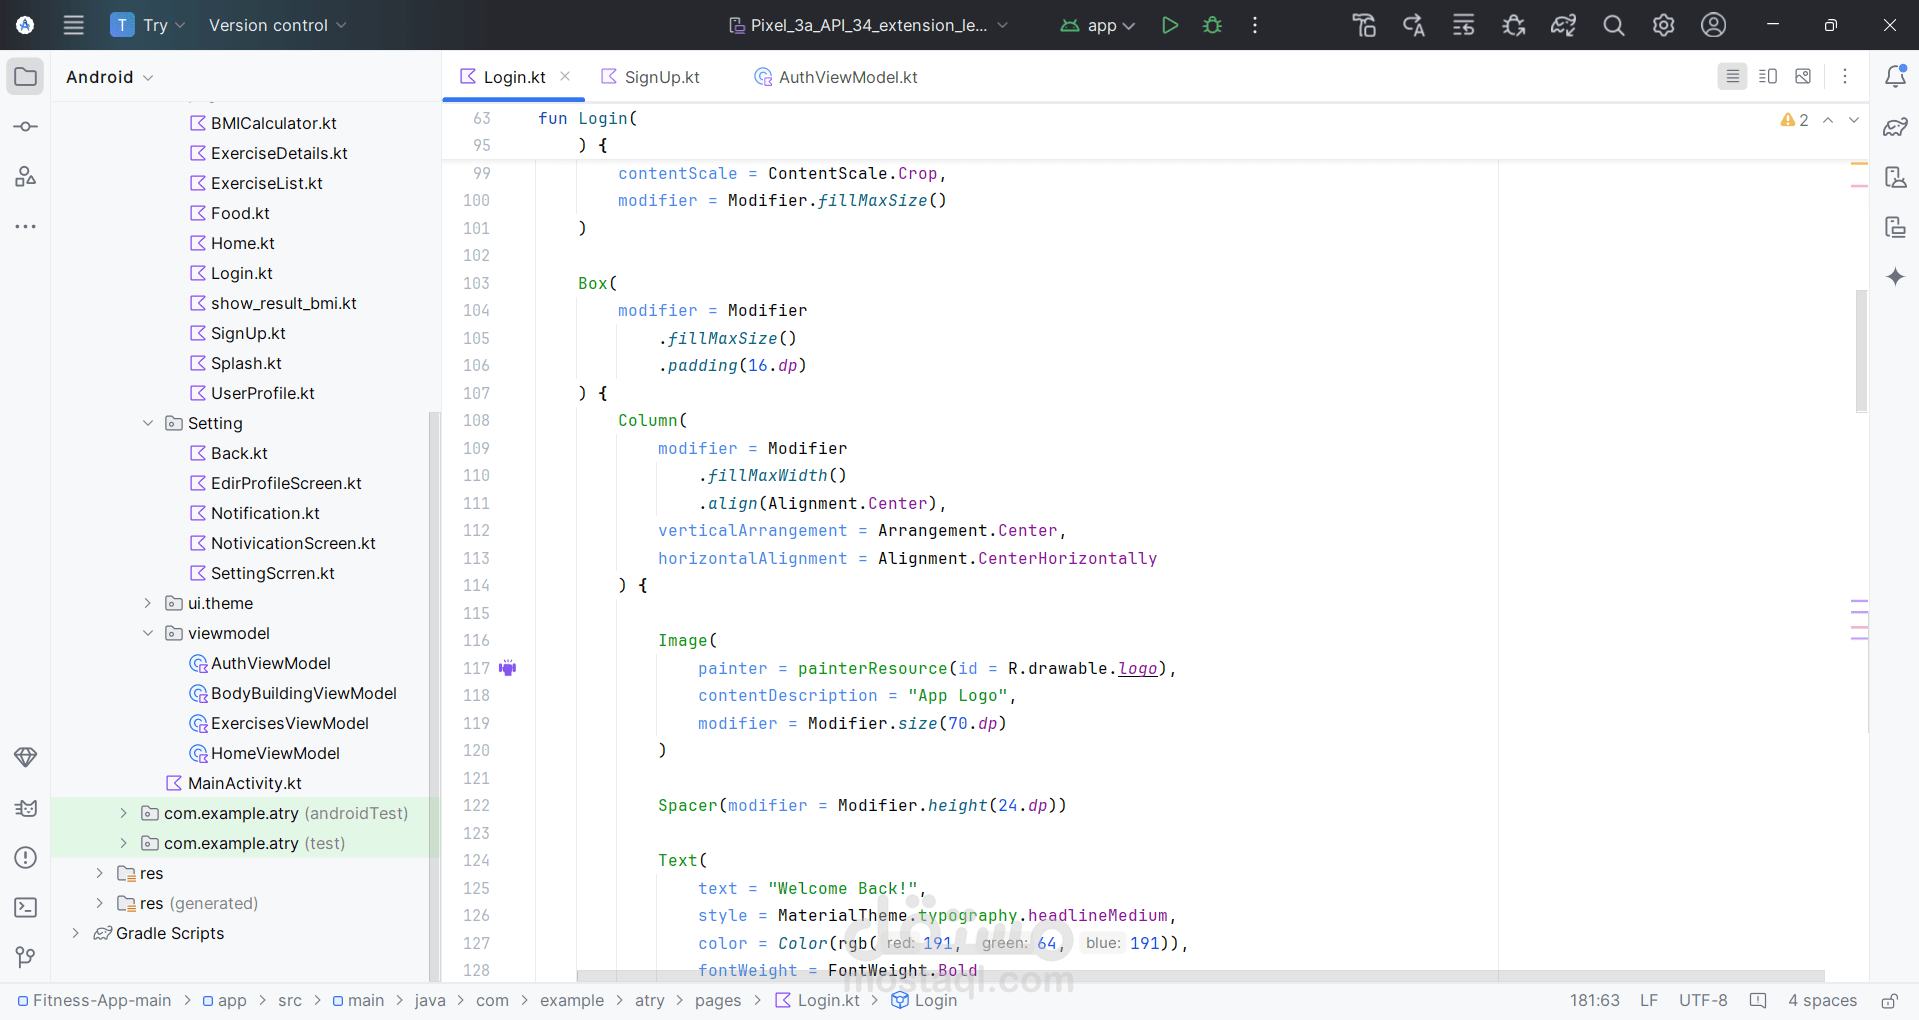1919x1020 pixels.
Task: Go to previous highlighted error arrow
Action: coord(1828,120)
